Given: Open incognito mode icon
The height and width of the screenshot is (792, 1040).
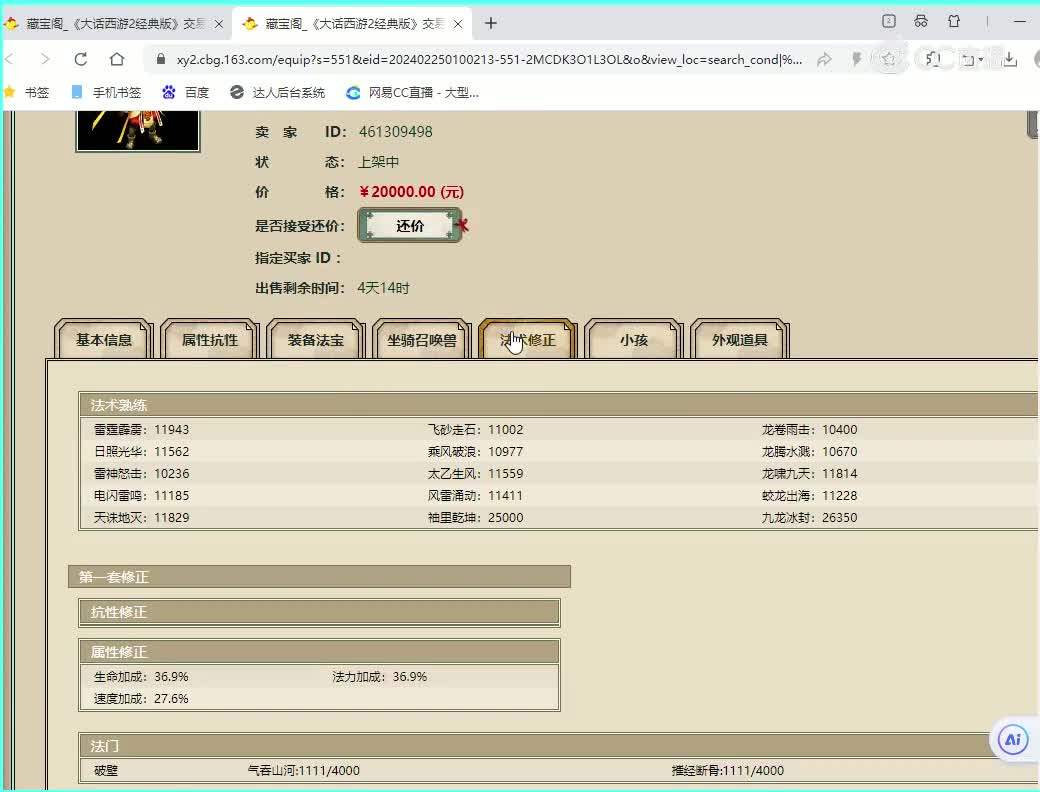Looking at the screenshot, I should point(921,21).
